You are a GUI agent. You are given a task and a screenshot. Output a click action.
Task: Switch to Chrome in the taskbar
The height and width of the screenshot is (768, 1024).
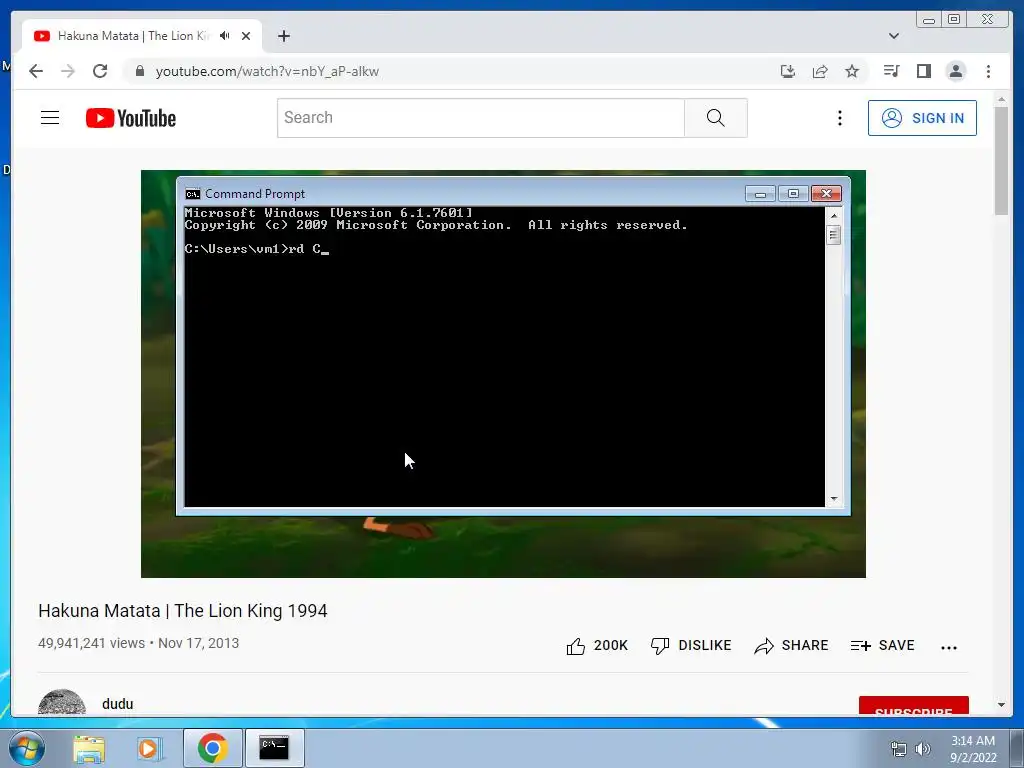click(x=213, y=748)
